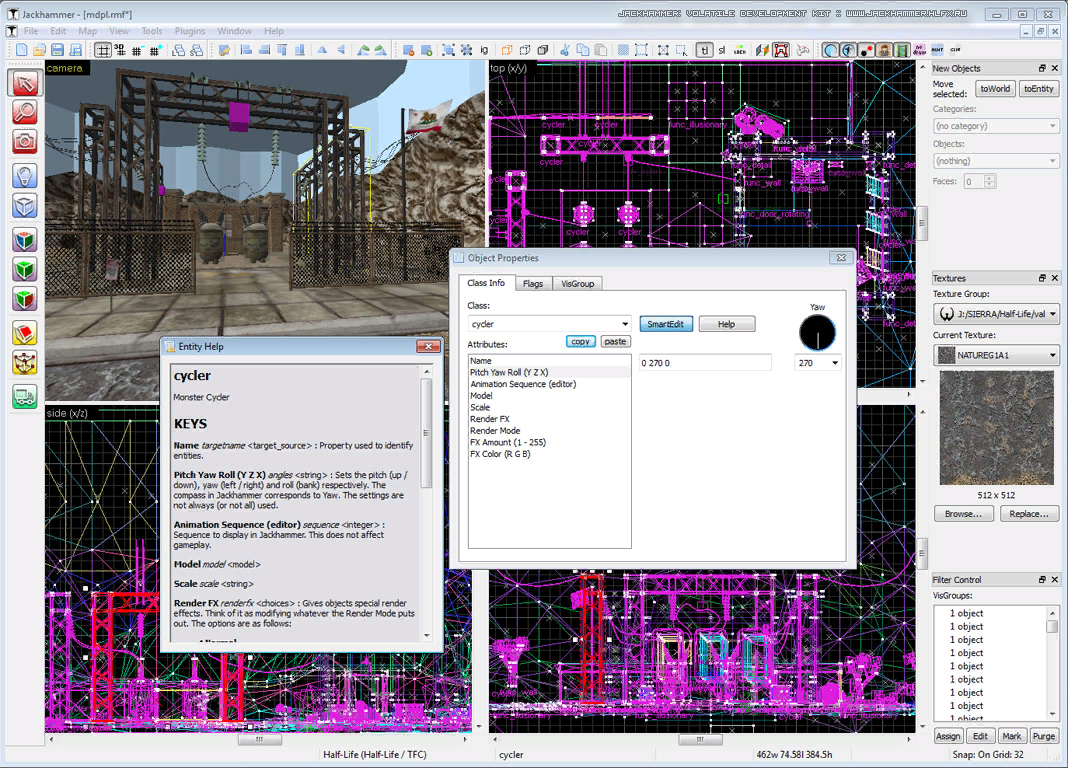
Task: Click the Replace... texture button
Action: [x=1029, y=514]
